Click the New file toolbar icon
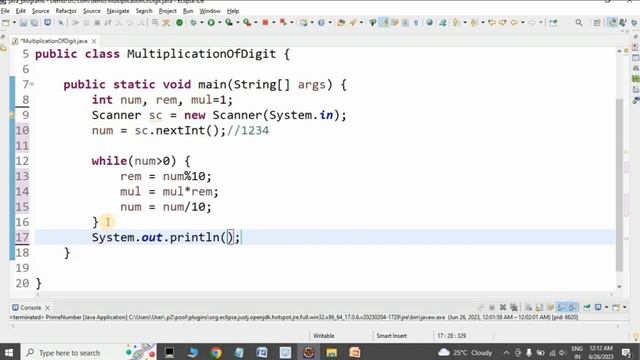 click(x=6, y=23)
